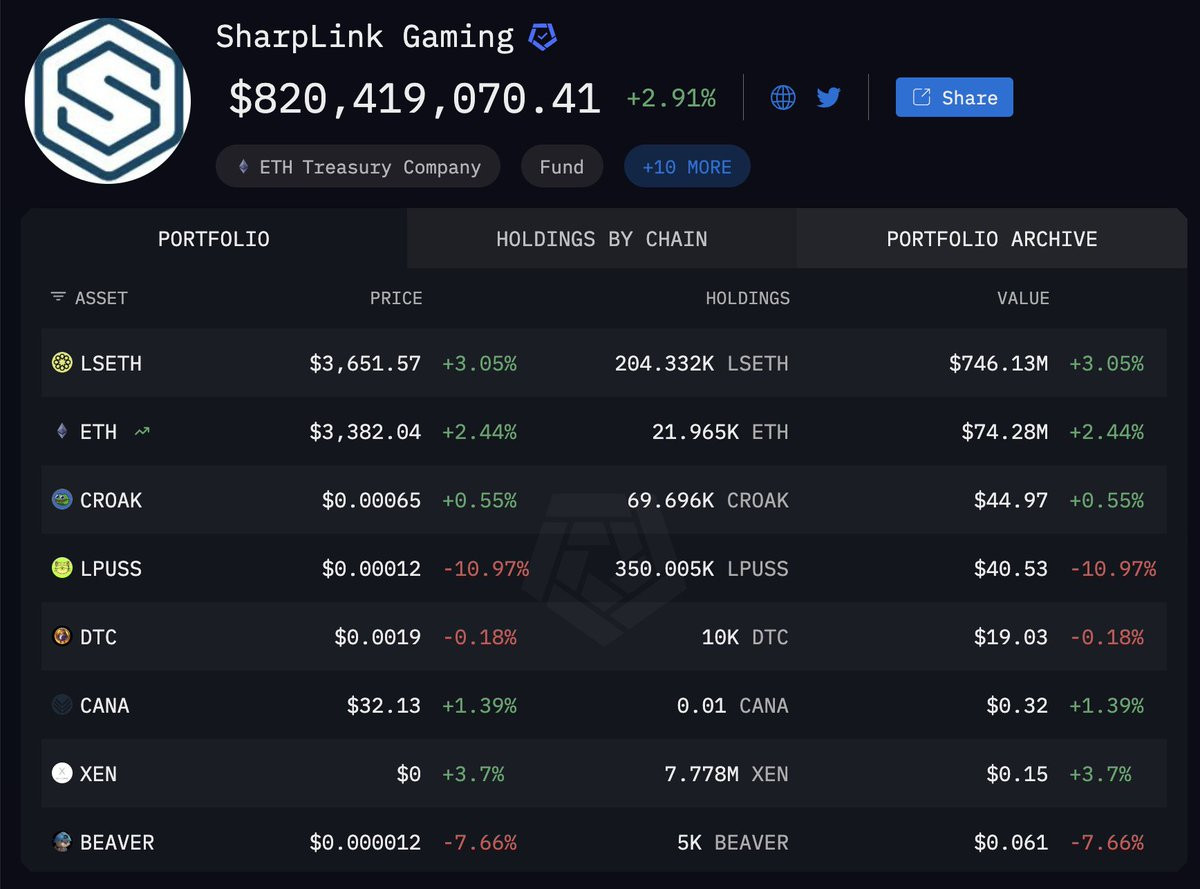The image size is (1200, 889).
Task: Expand the +10 MORE tags
Action: (x=687, y=167)
